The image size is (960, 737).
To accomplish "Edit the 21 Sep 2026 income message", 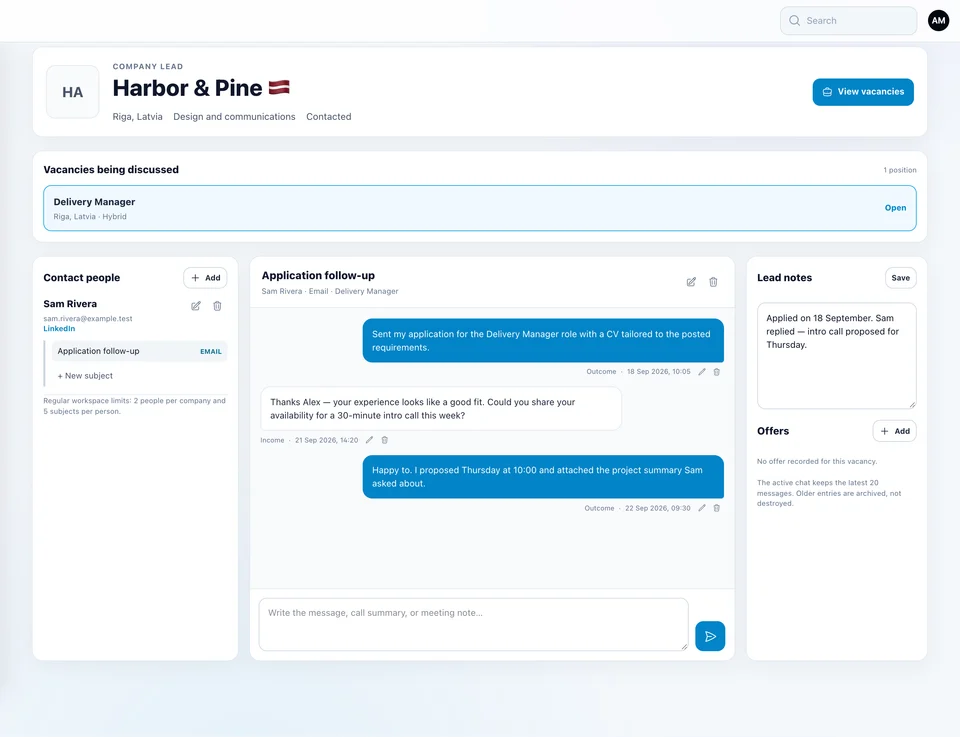I will pyautogui.click(x=369, y=440).
